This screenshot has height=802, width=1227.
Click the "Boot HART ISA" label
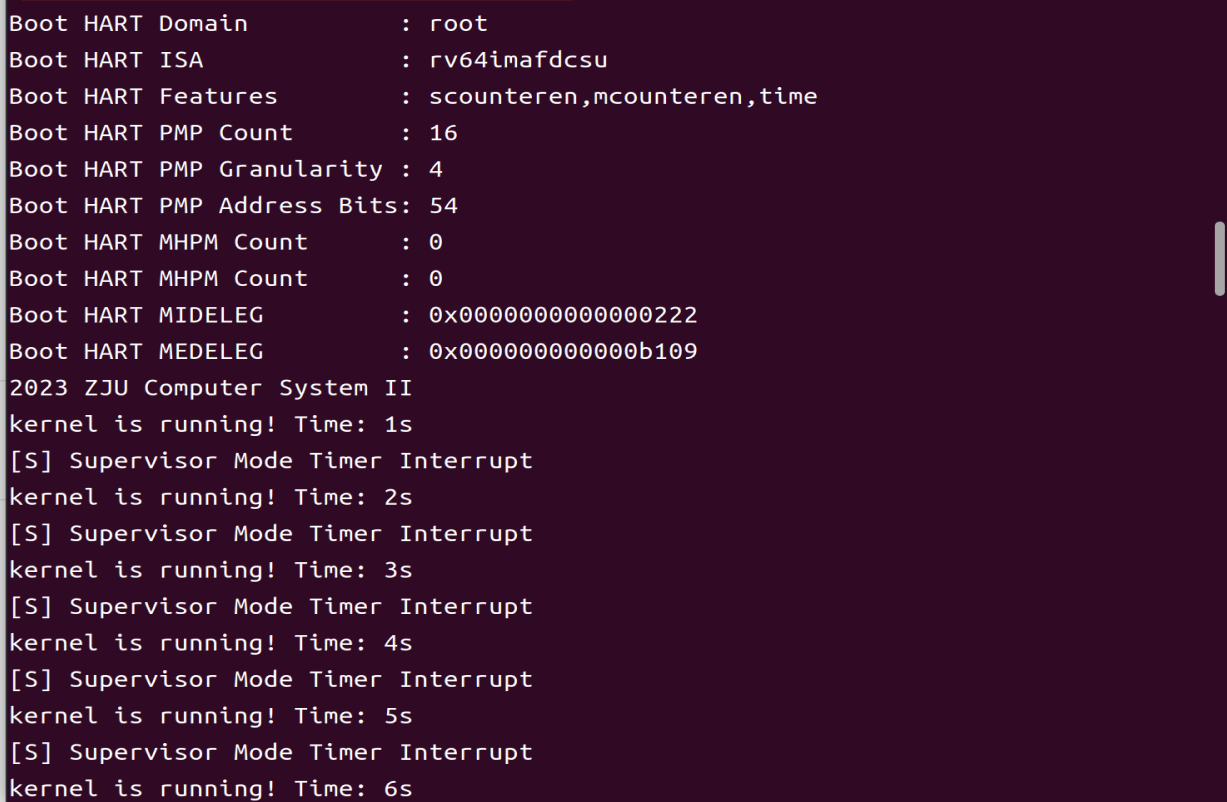tap(106, 60)
